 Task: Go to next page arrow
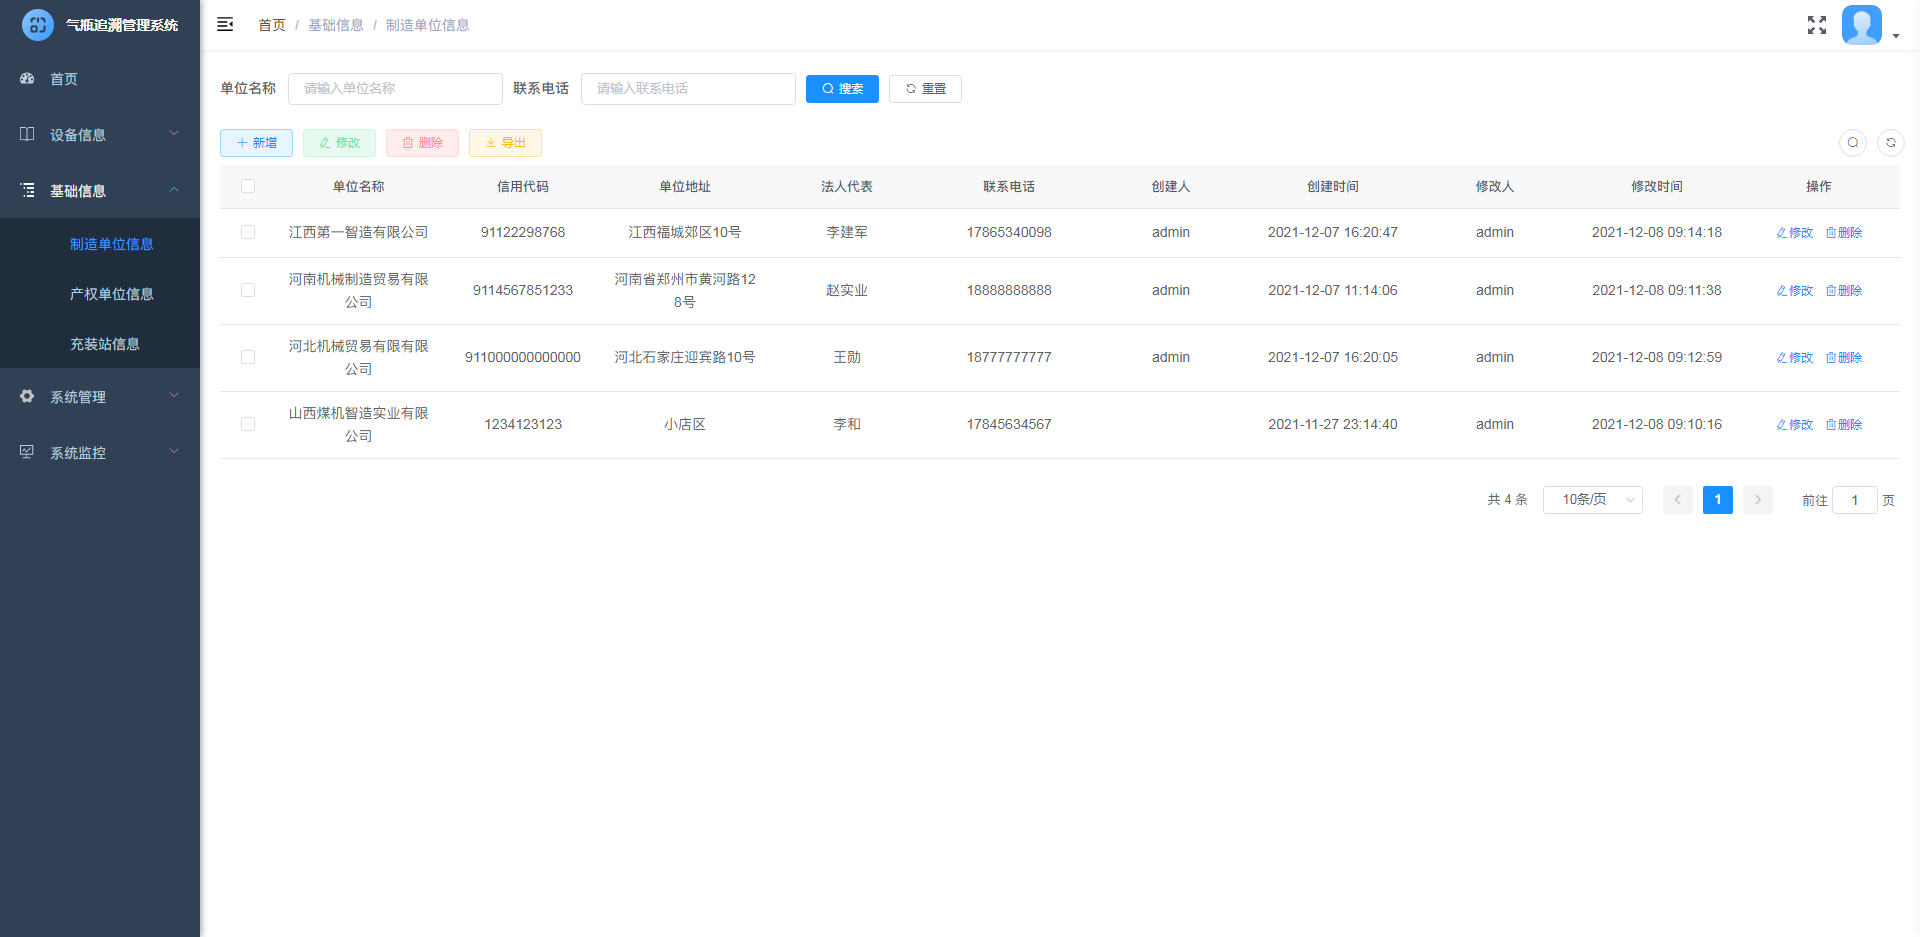(x=1758, y=500)
